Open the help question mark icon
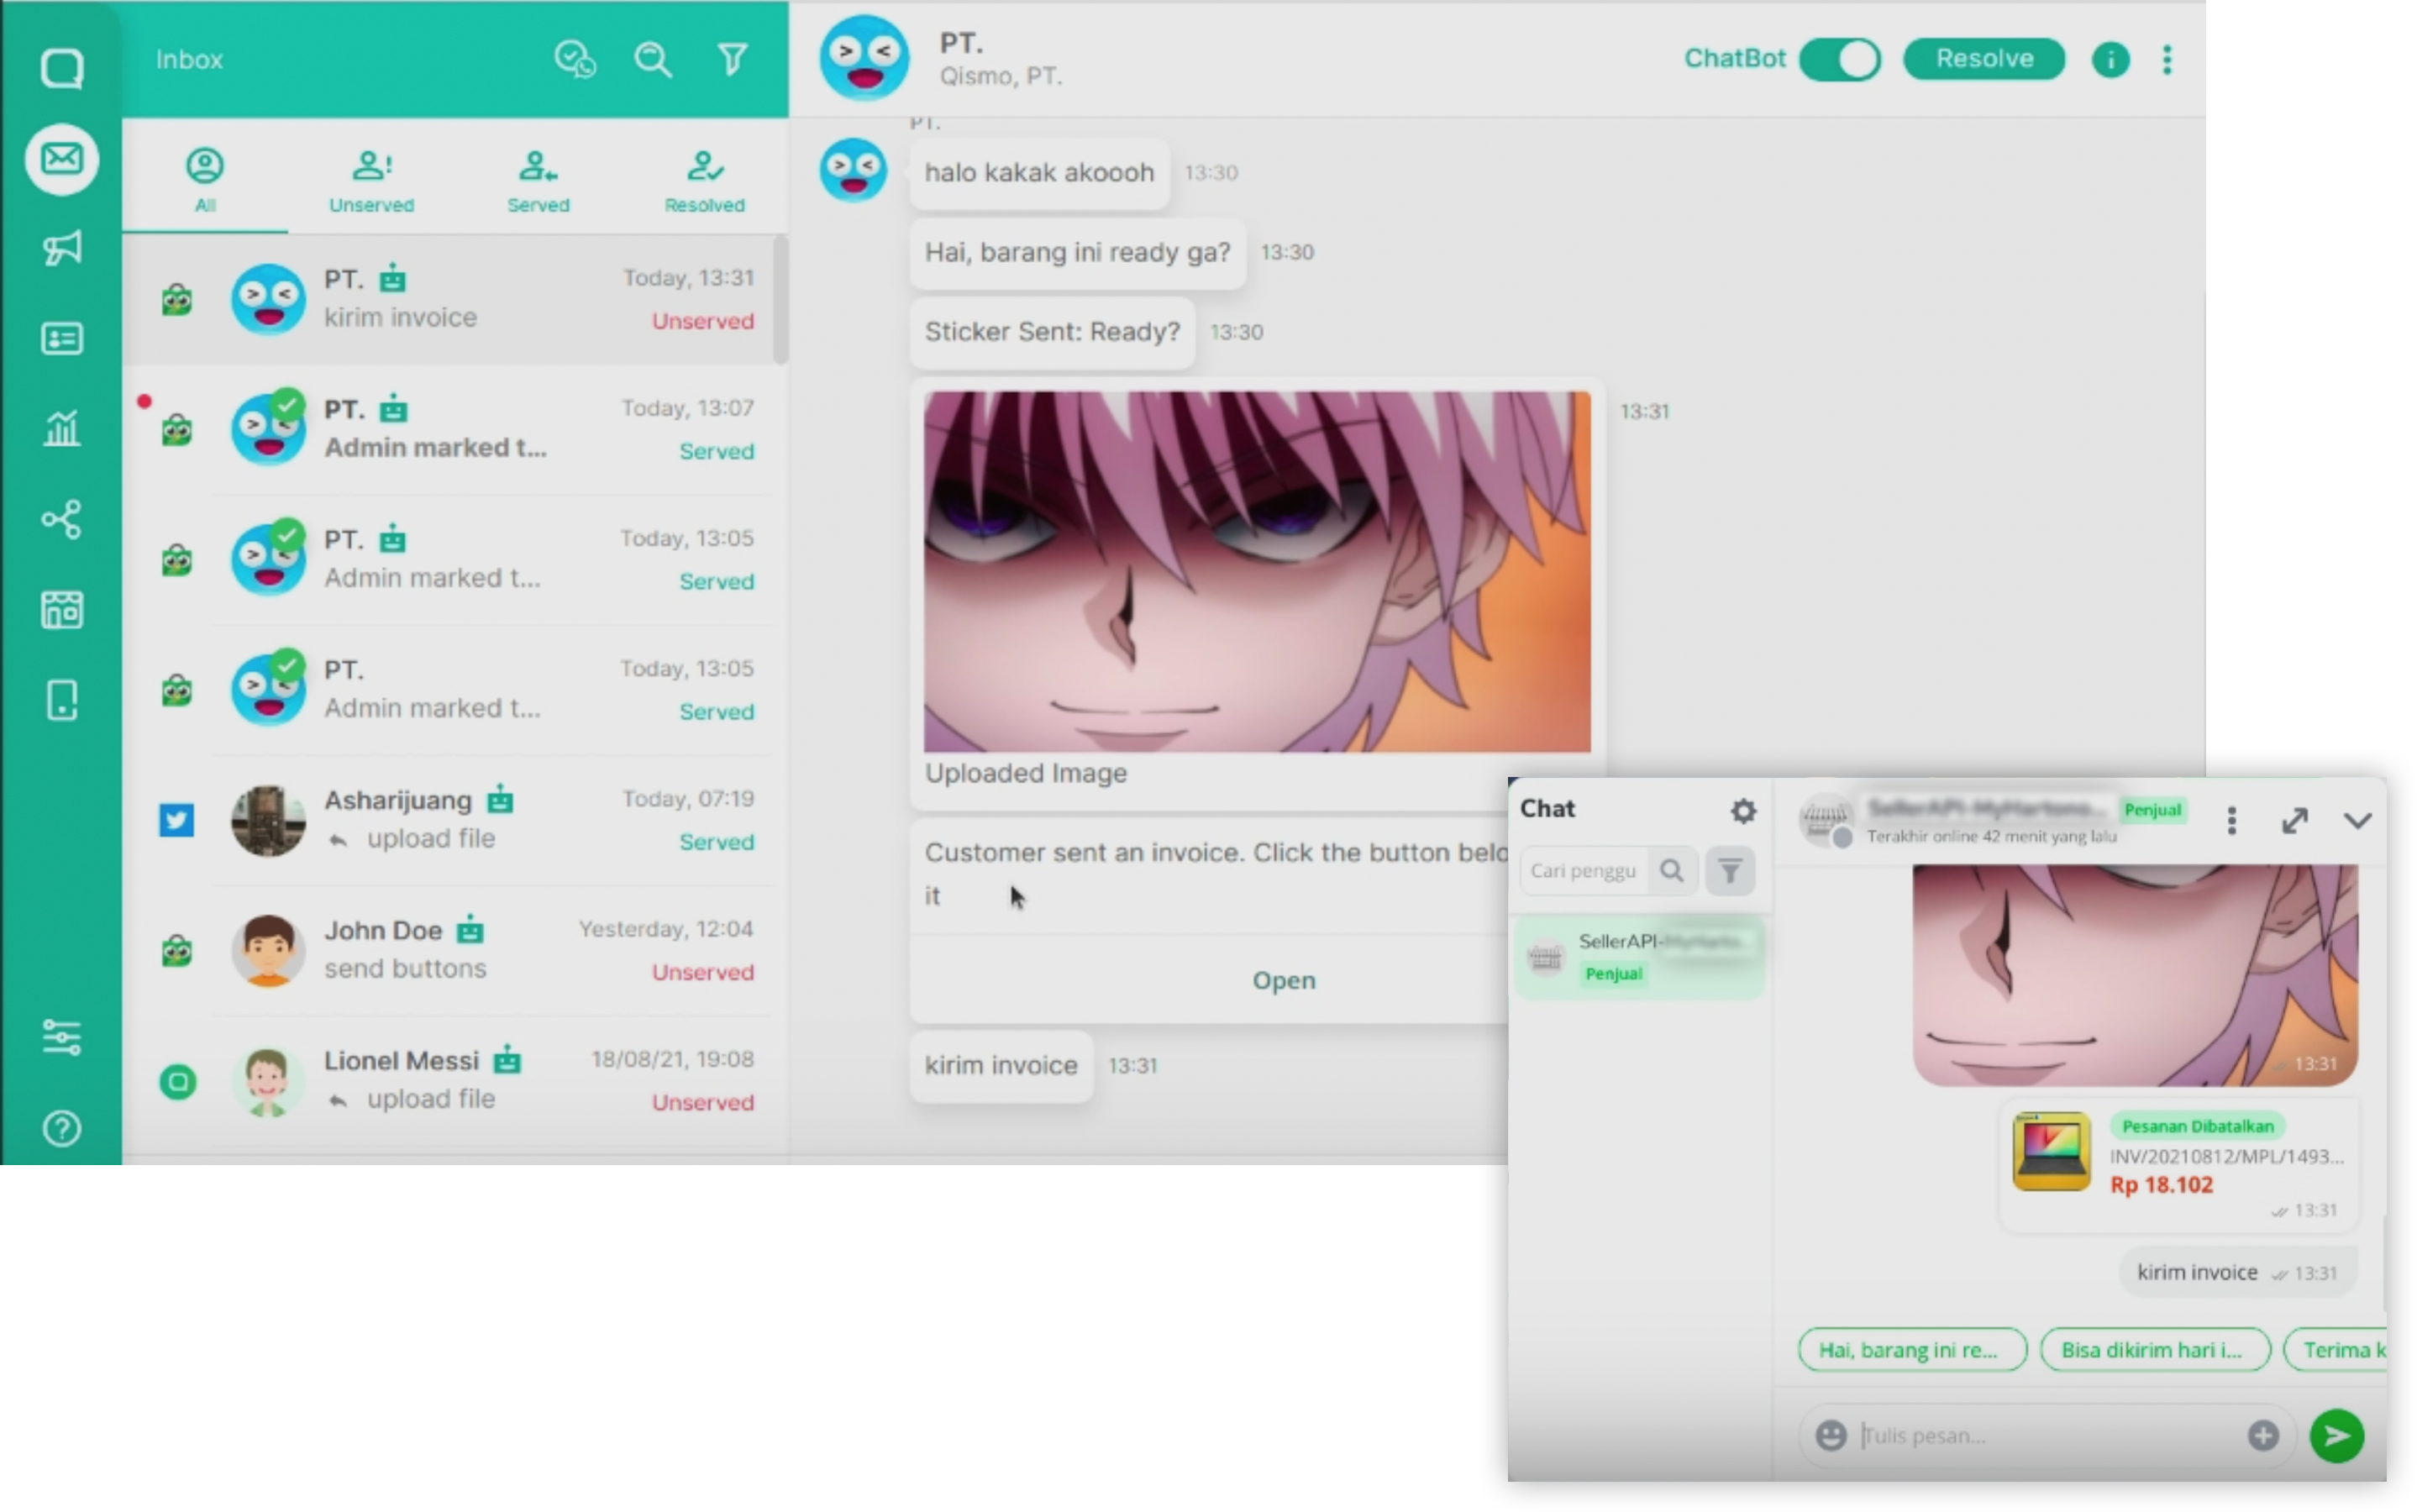Screen dimensions: 2417x1512 click(x=62, y=1128)
